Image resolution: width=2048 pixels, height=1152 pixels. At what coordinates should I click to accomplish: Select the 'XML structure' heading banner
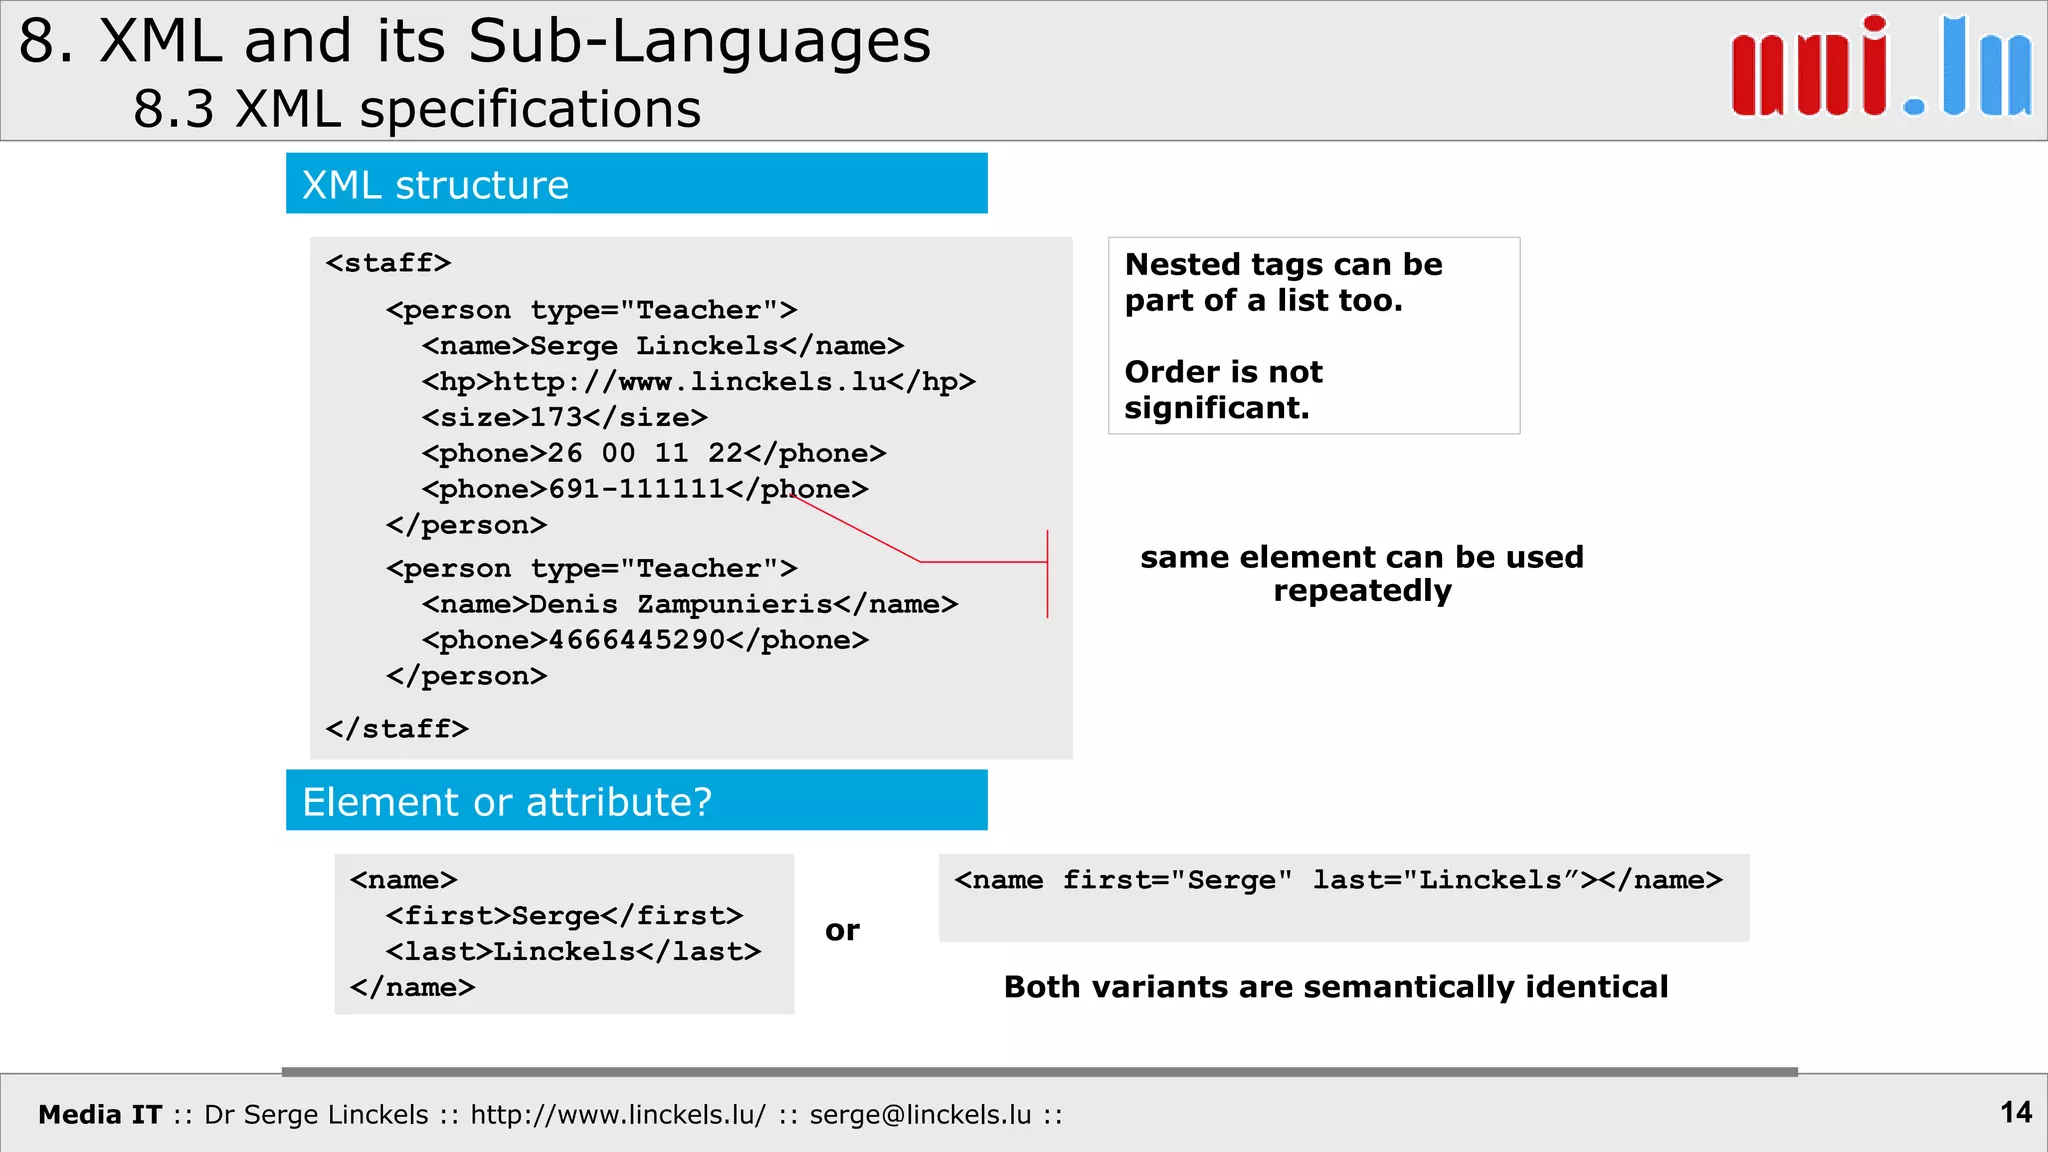point(636,183)
